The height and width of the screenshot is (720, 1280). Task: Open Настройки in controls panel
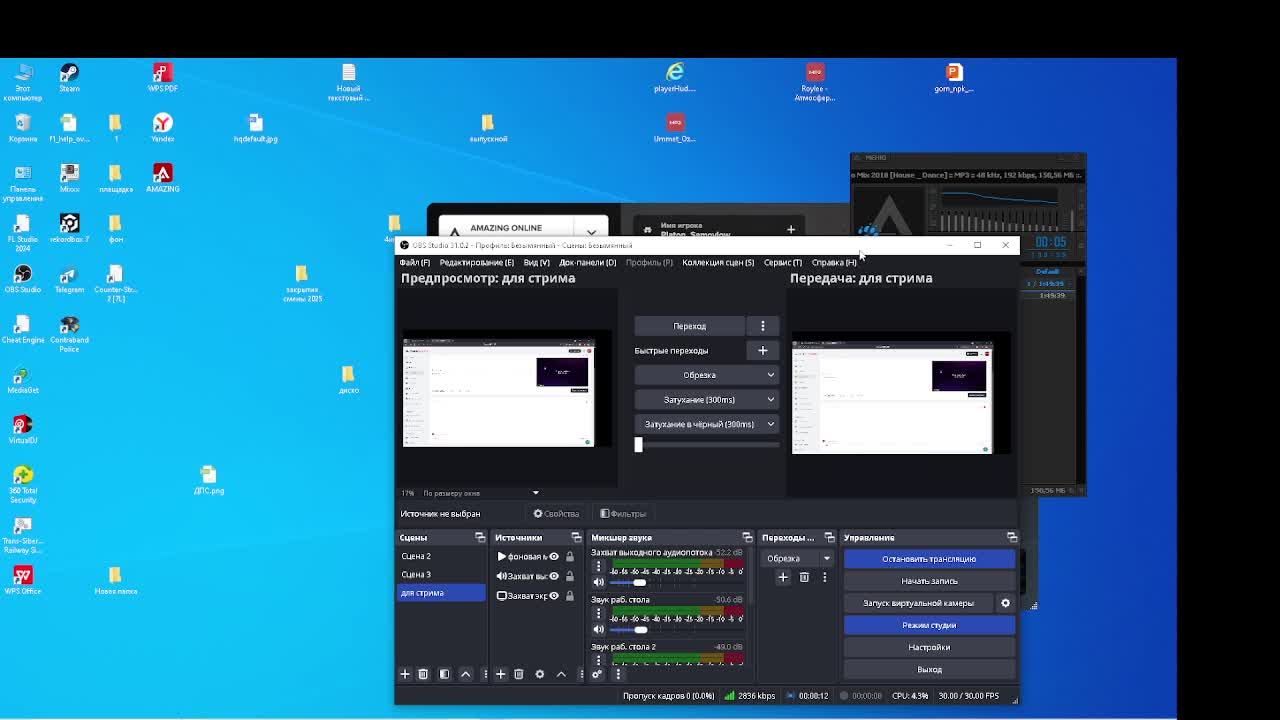929,647
